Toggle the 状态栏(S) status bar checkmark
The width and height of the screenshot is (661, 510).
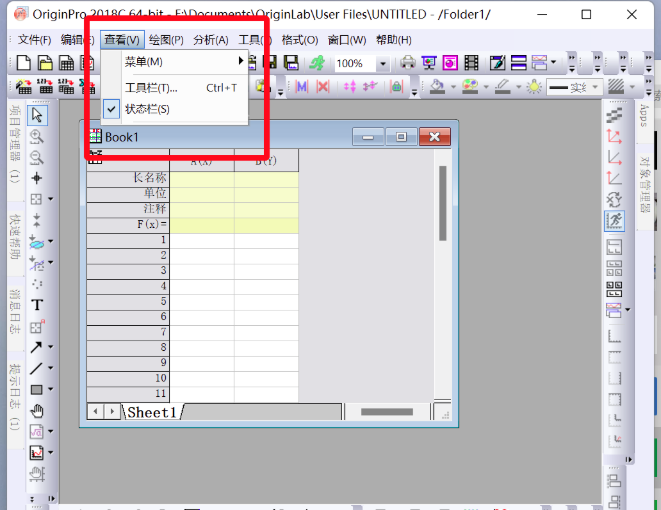pyautogui.click(x=111, y=109)
